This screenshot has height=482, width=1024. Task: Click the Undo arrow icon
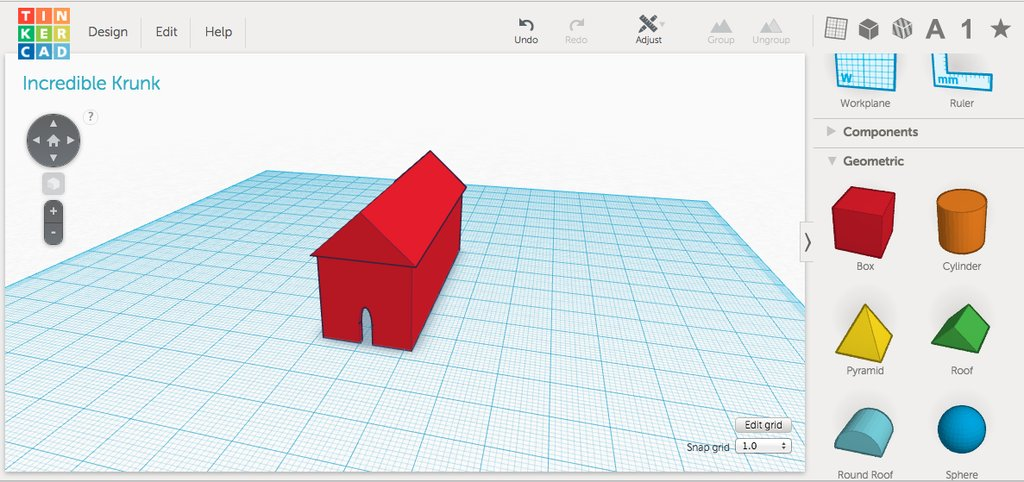526,25
